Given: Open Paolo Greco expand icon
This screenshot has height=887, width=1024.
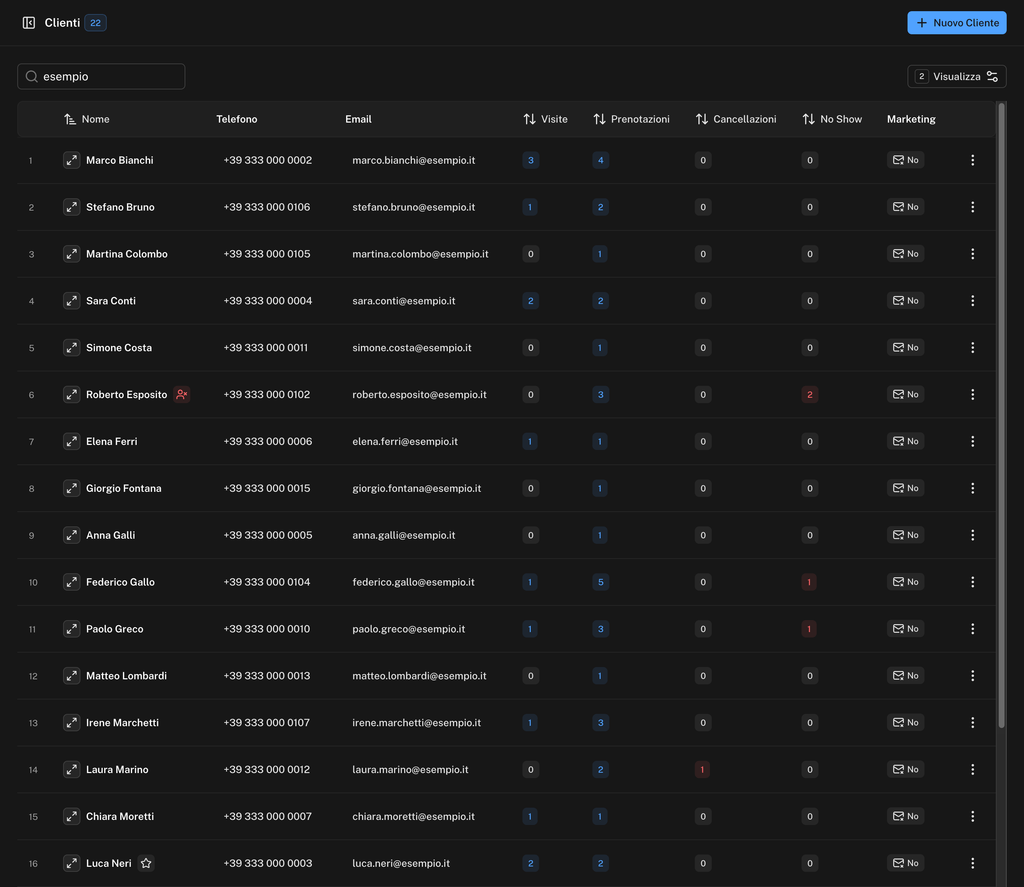Looking at the screenshot, I should (x=71, y=629).
